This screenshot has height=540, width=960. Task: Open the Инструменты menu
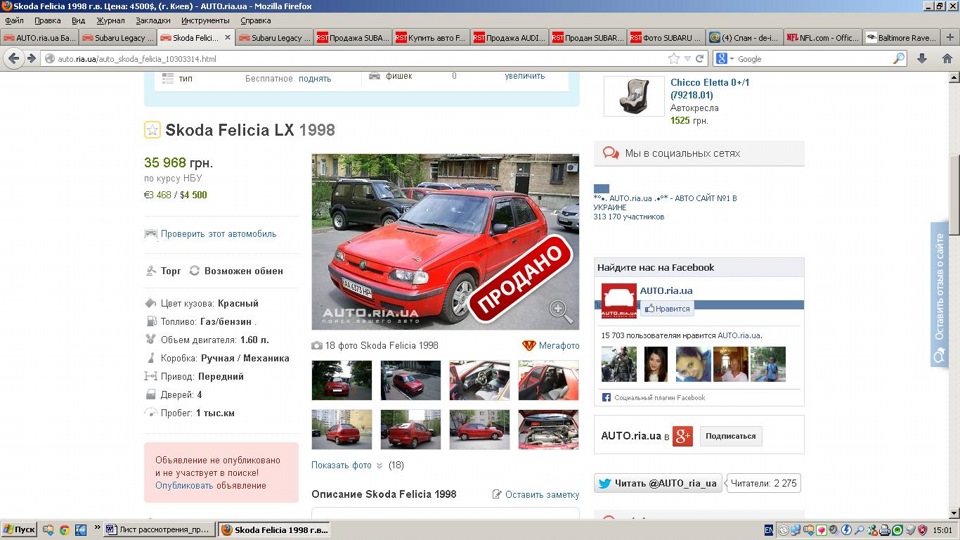click(x=205, y=21)
